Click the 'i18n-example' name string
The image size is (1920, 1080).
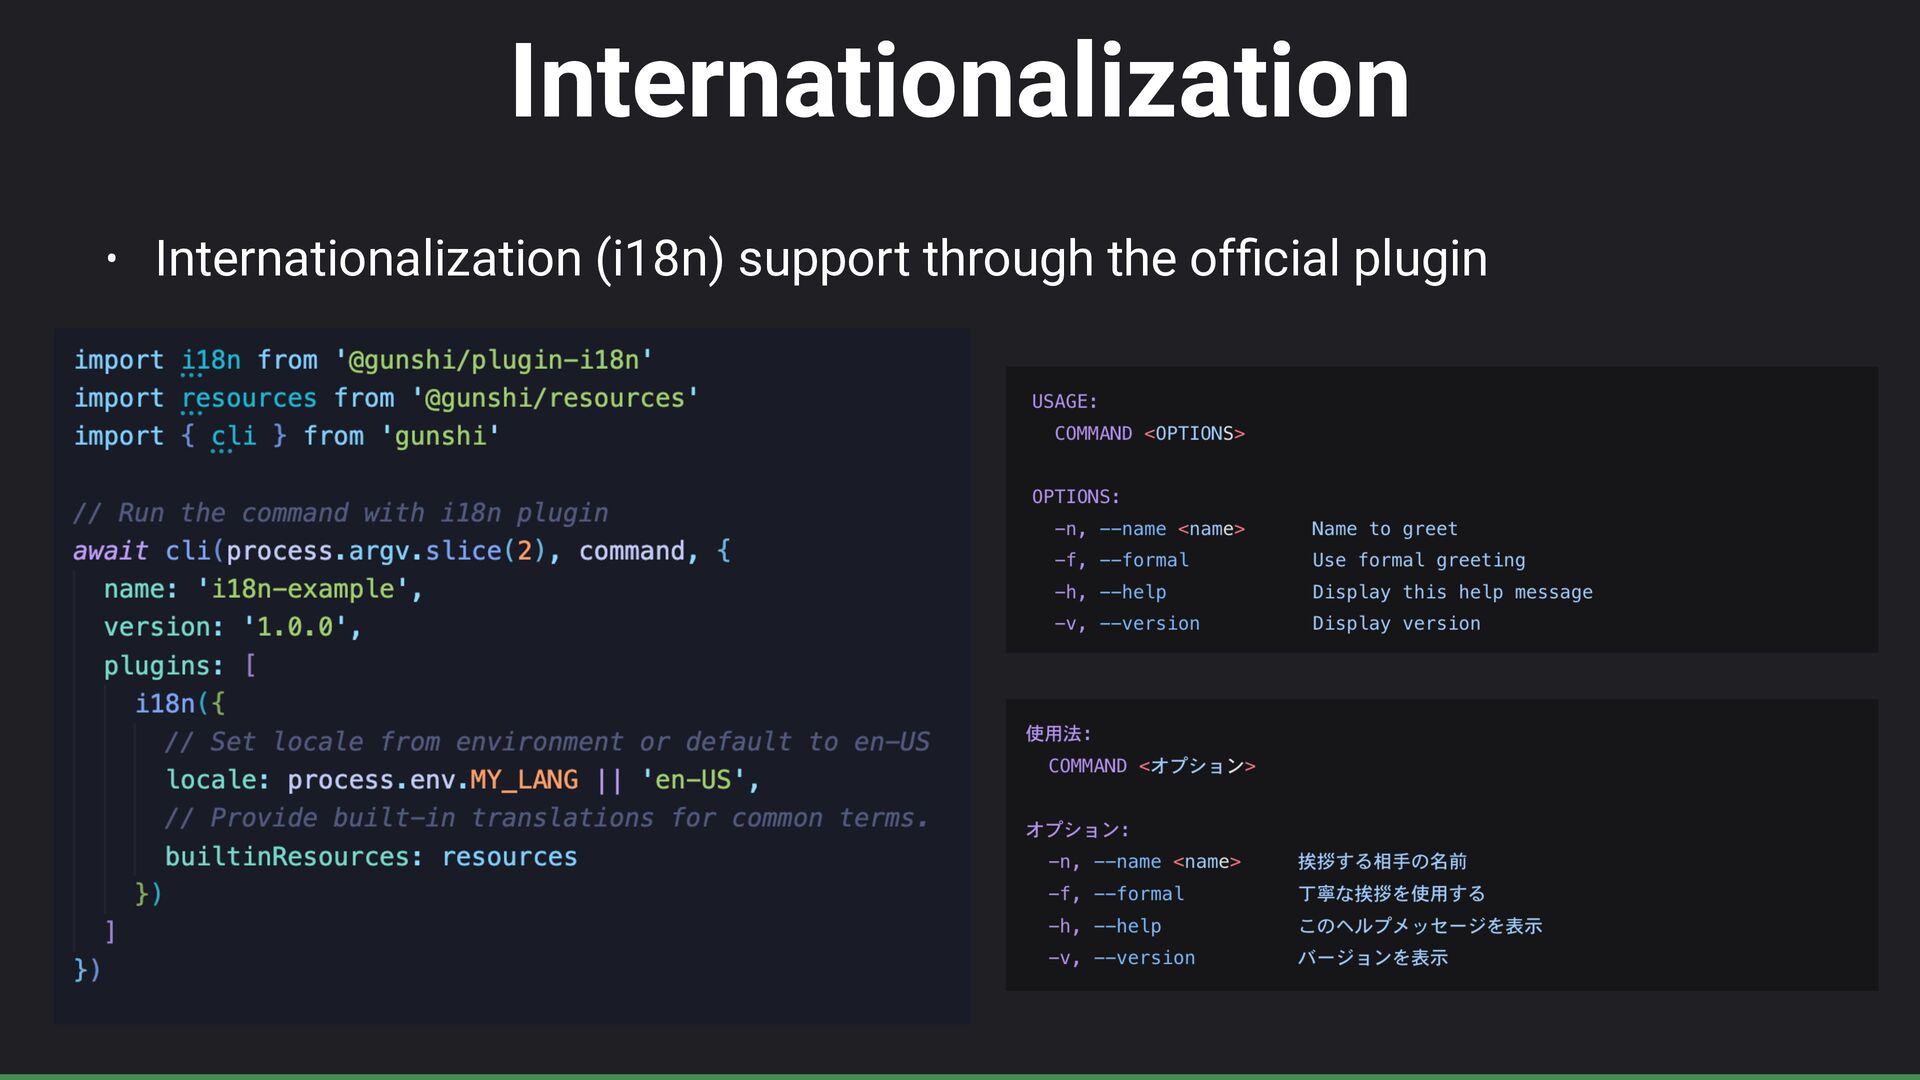click(303, 589)
